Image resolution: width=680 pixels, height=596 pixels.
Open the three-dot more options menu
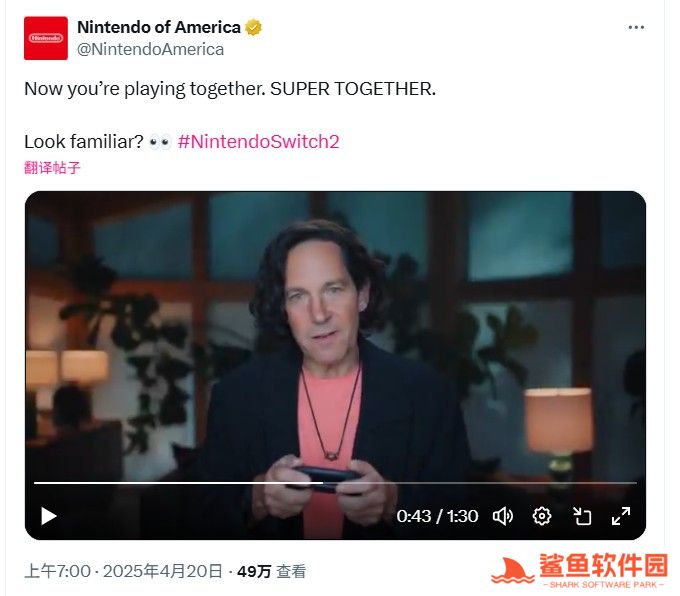636,27
